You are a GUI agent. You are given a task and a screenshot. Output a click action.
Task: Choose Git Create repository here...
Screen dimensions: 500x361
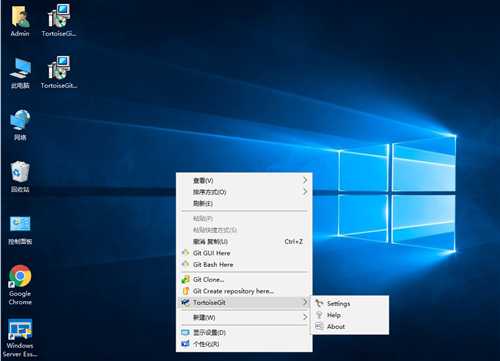tap(244, 291)
